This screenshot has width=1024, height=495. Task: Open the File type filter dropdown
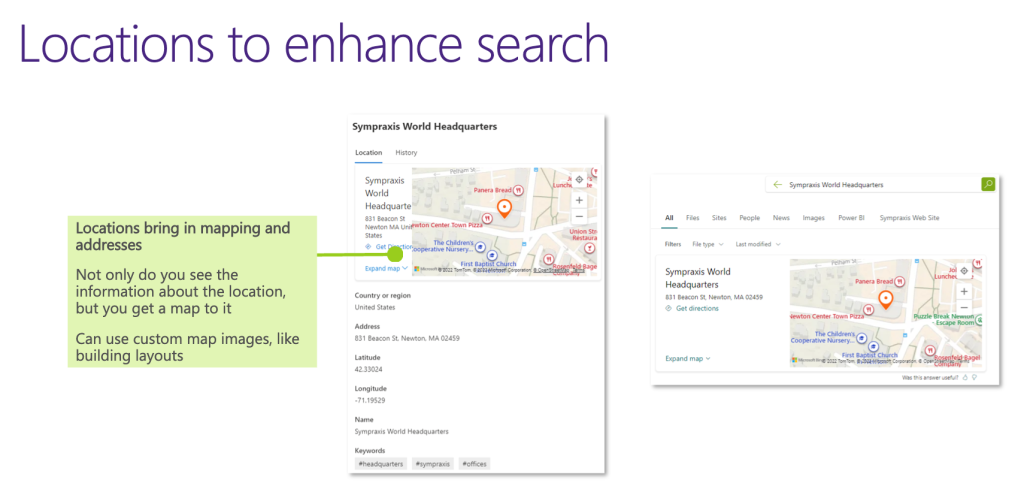click(707, 244)
